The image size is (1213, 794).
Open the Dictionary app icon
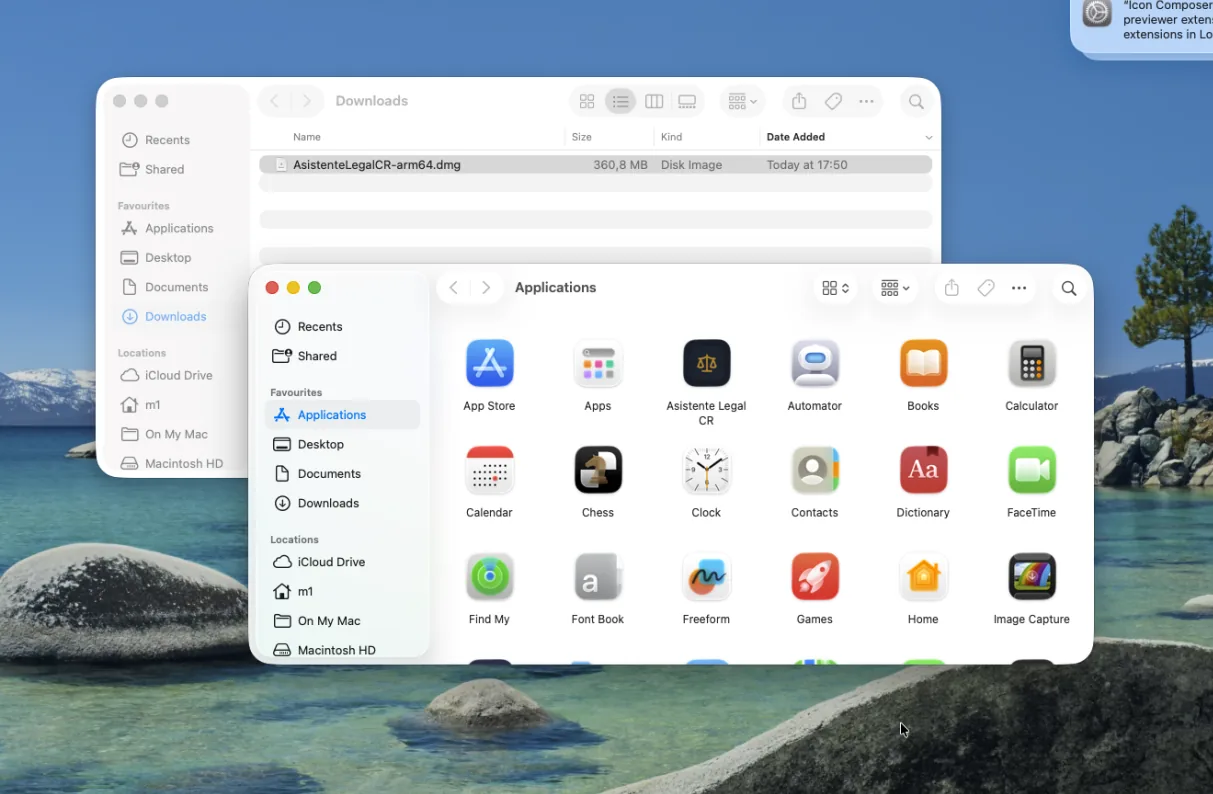tap(923, 470)
